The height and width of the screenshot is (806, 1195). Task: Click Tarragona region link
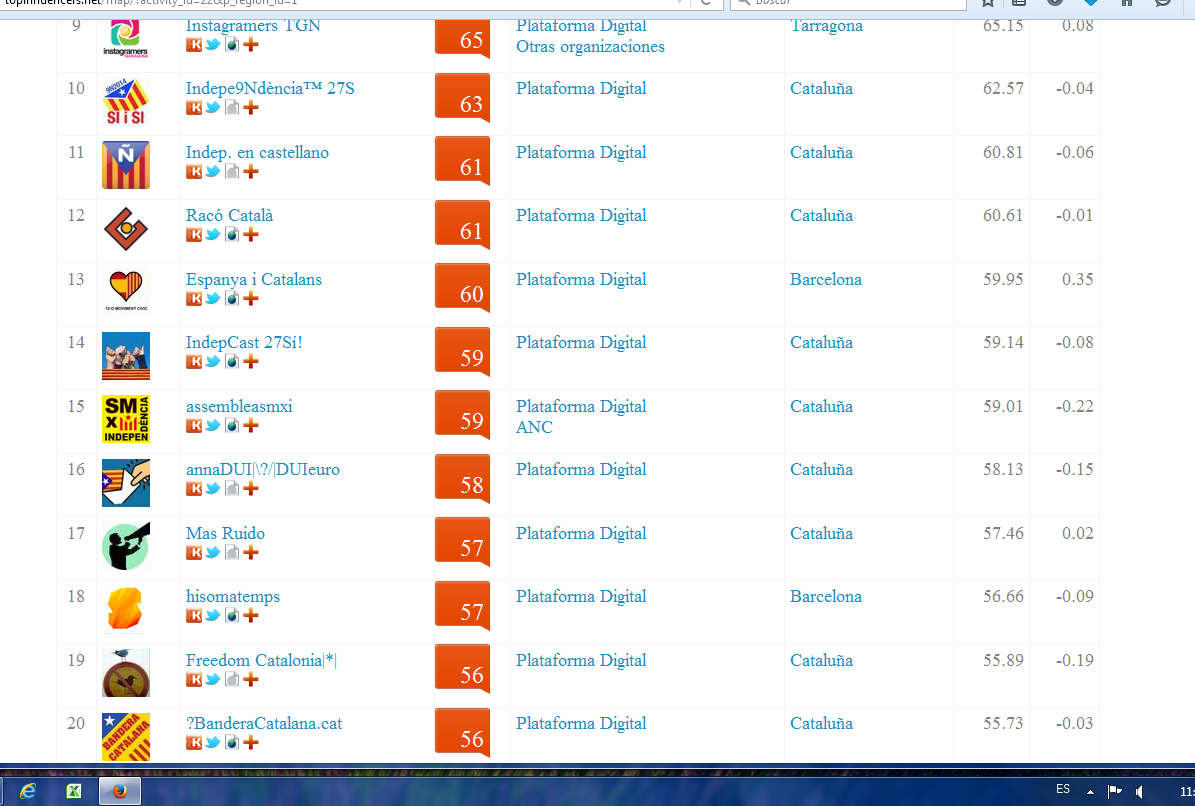point(826,26)
